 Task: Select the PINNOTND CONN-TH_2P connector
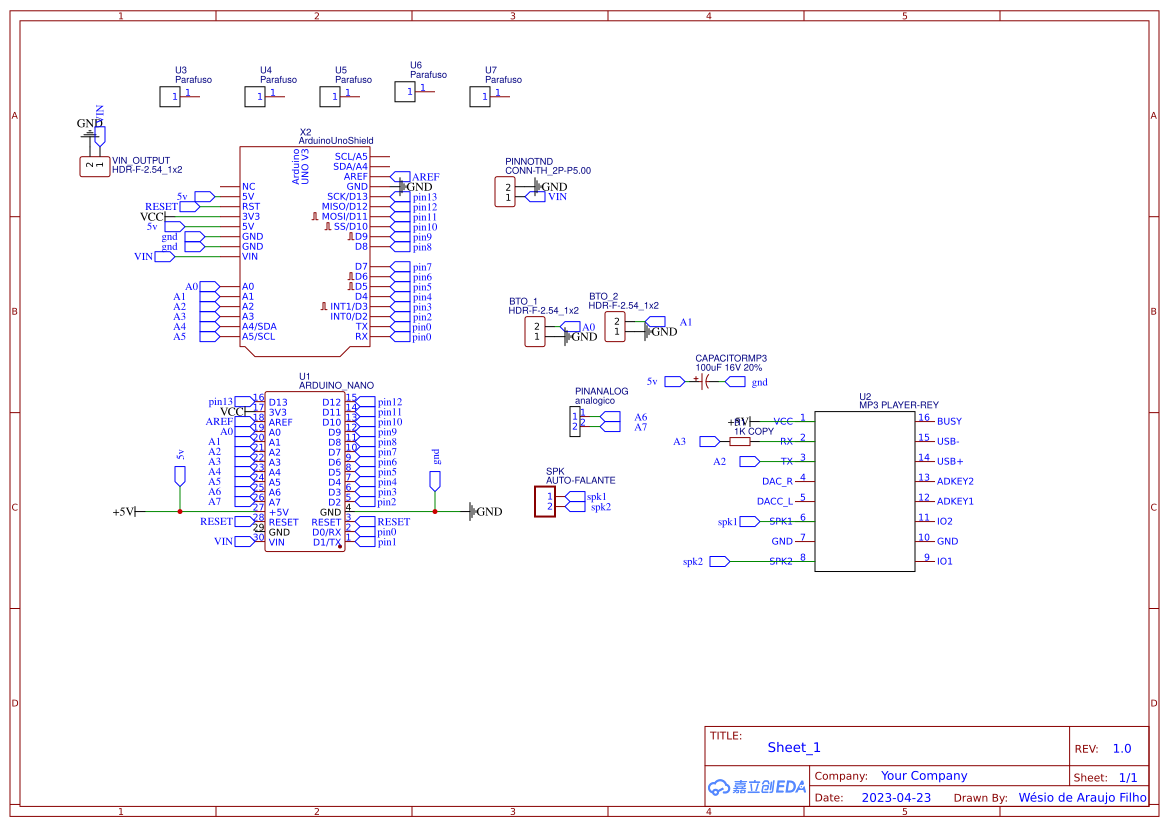coord(507,192)
